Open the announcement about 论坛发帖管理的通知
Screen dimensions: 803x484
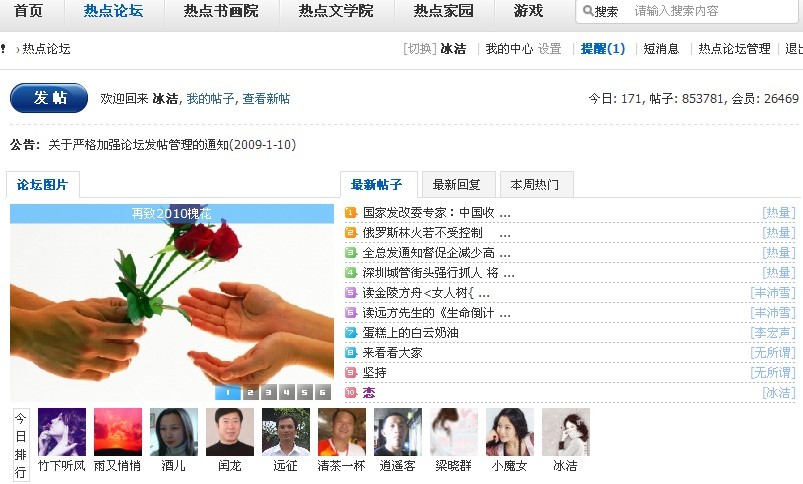tap(172, 145)
